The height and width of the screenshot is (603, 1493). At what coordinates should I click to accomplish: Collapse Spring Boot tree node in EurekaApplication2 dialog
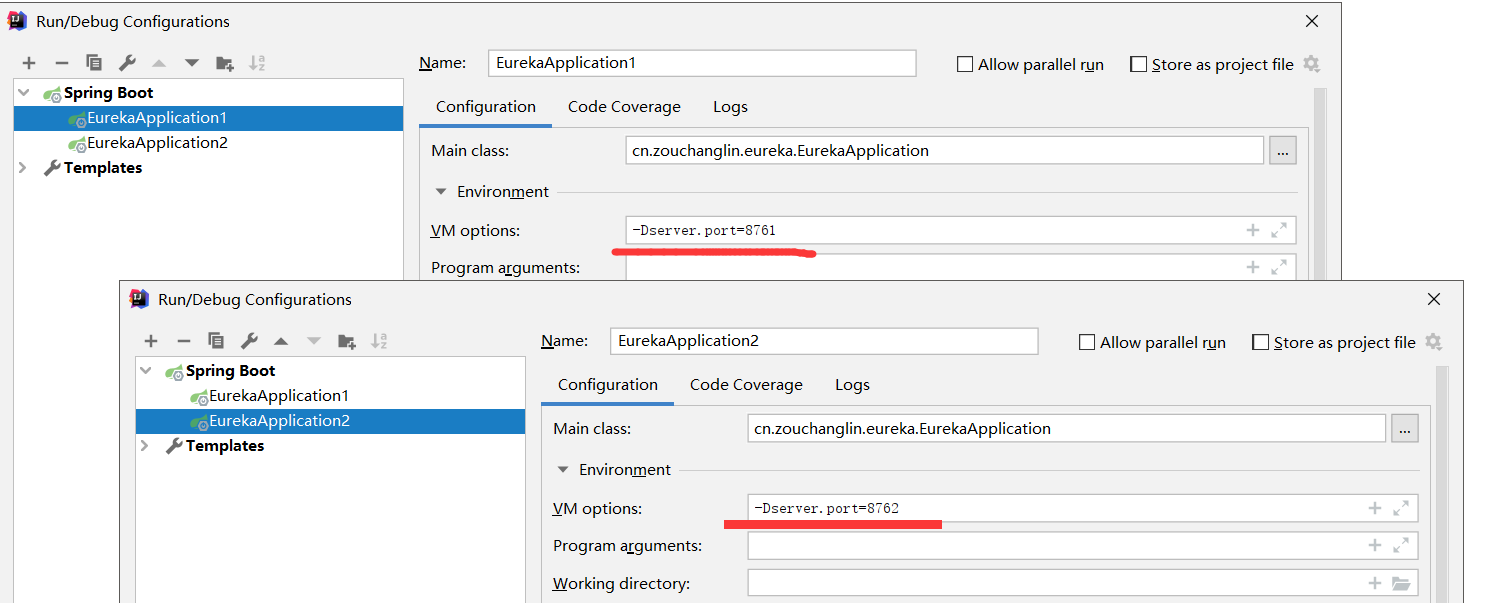click(147, 371)
